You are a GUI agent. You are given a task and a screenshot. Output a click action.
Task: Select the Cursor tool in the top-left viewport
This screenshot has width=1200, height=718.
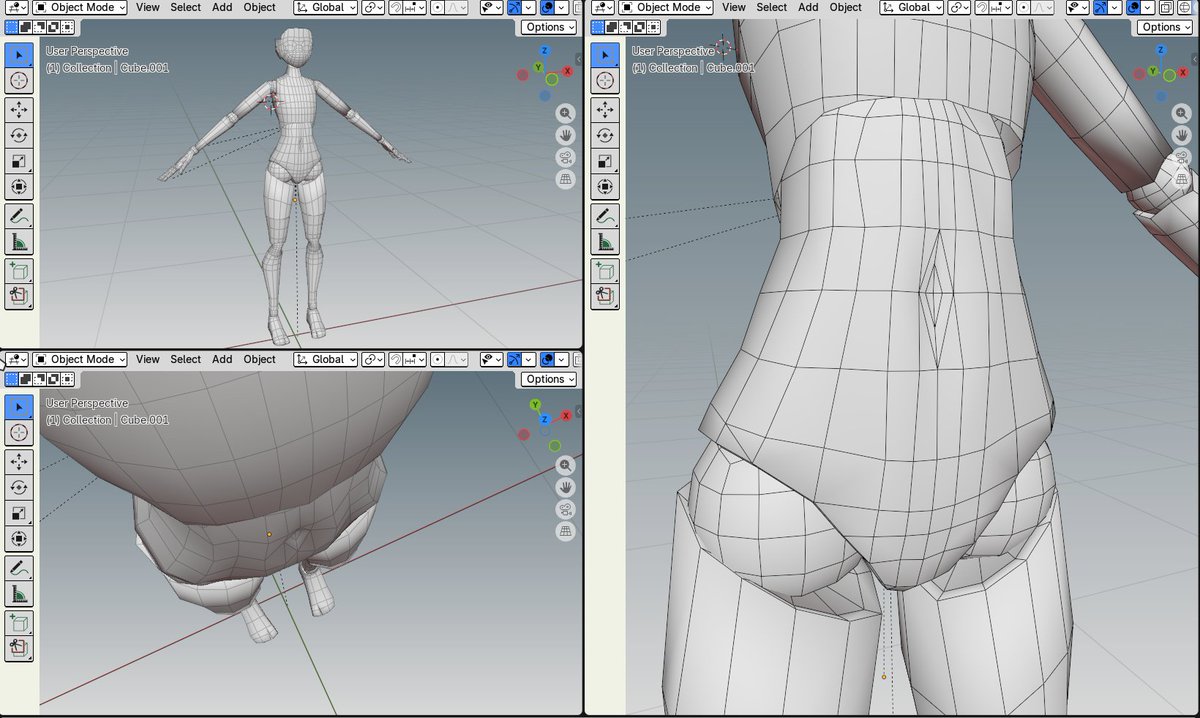click(x=19, y=80)
